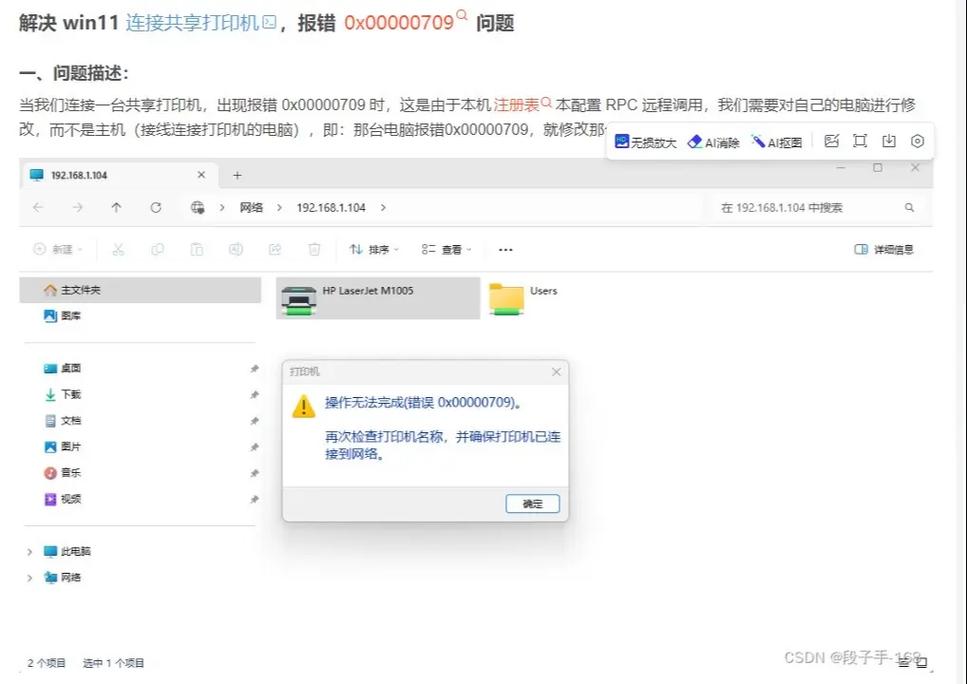This screenshot has height=684, width=967.
Task: Click the image edit icon in floating toolbar
Action: pos(831,141)
